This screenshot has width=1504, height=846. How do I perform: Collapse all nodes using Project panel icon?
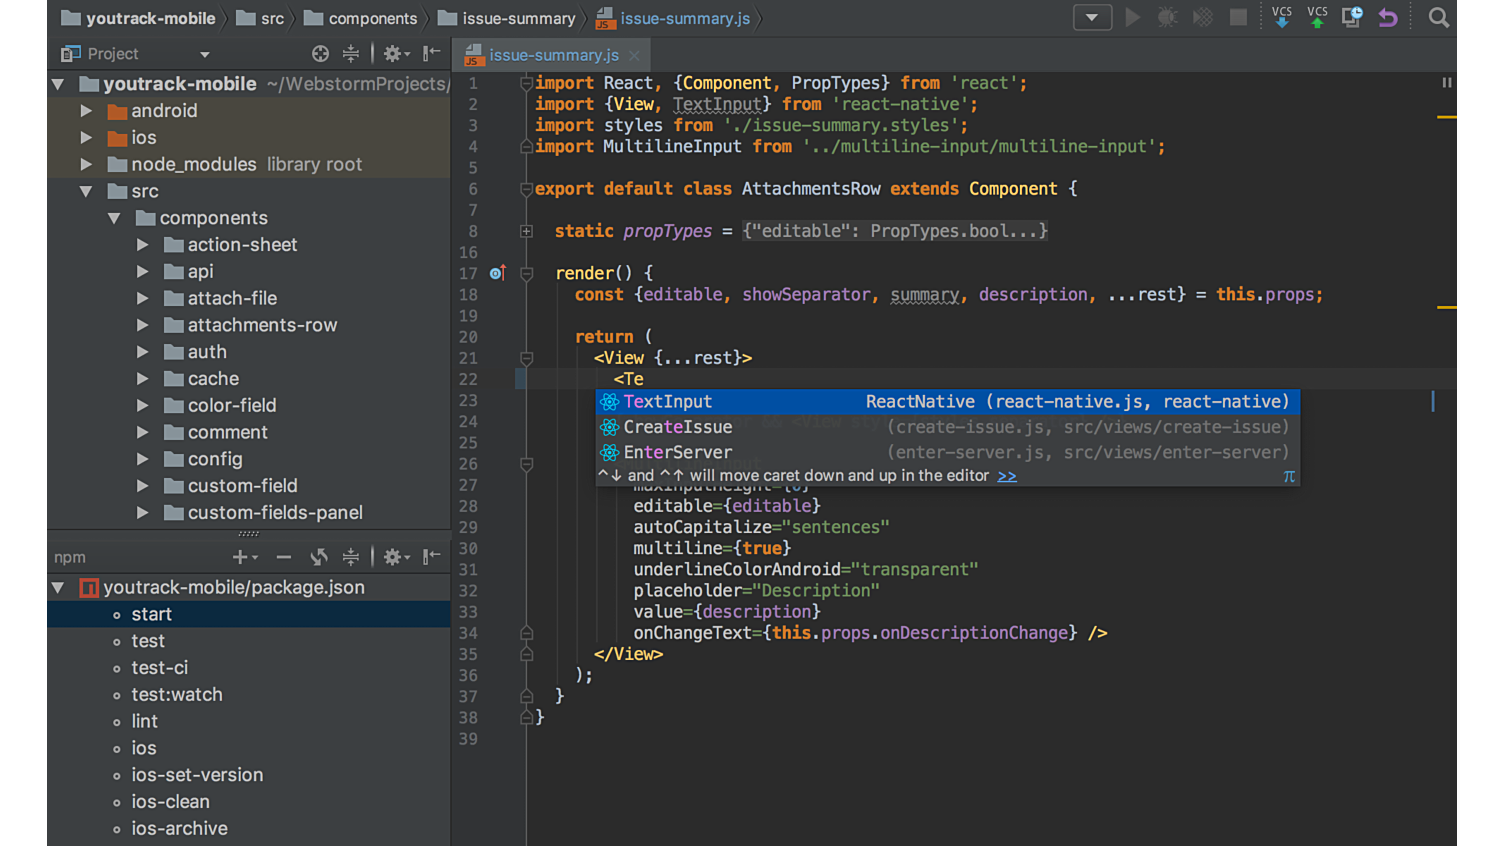(x=350, y=53)
